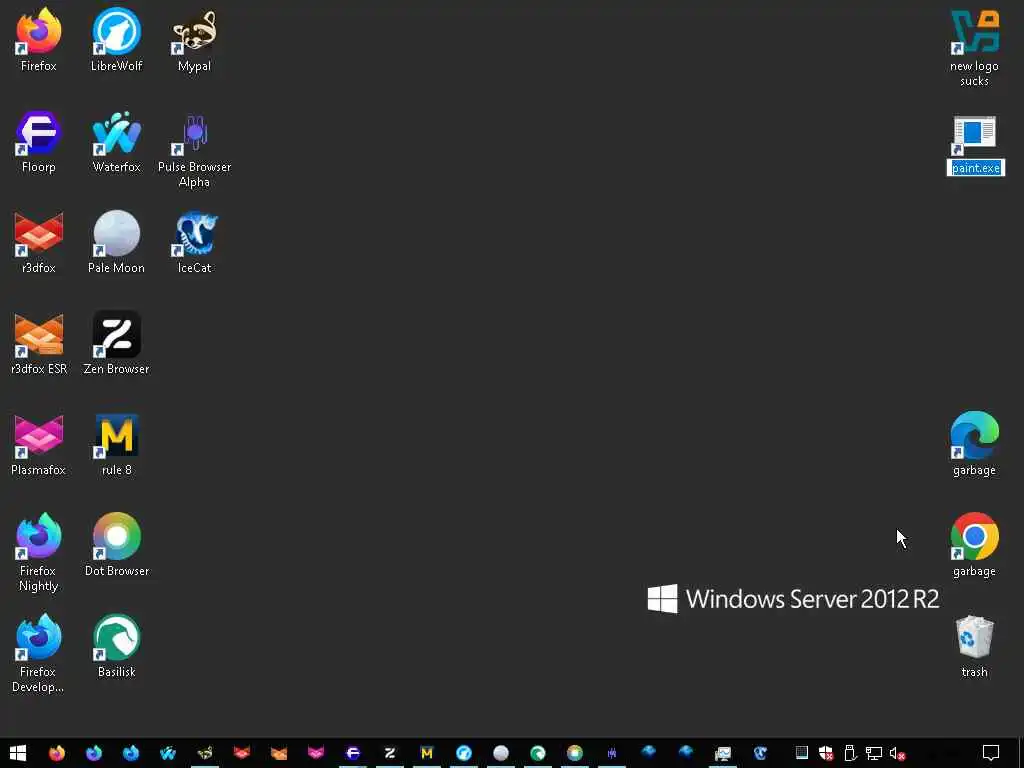1024x768 pixels.
Task: Select the 'trash' recycle bin icon
Action: 974,646
